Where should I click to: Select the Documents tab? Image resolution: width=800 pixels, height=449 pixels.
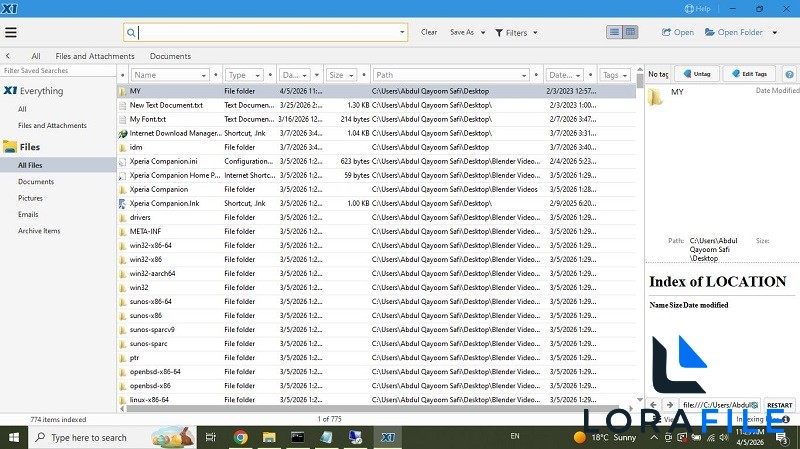coord(170,56)
